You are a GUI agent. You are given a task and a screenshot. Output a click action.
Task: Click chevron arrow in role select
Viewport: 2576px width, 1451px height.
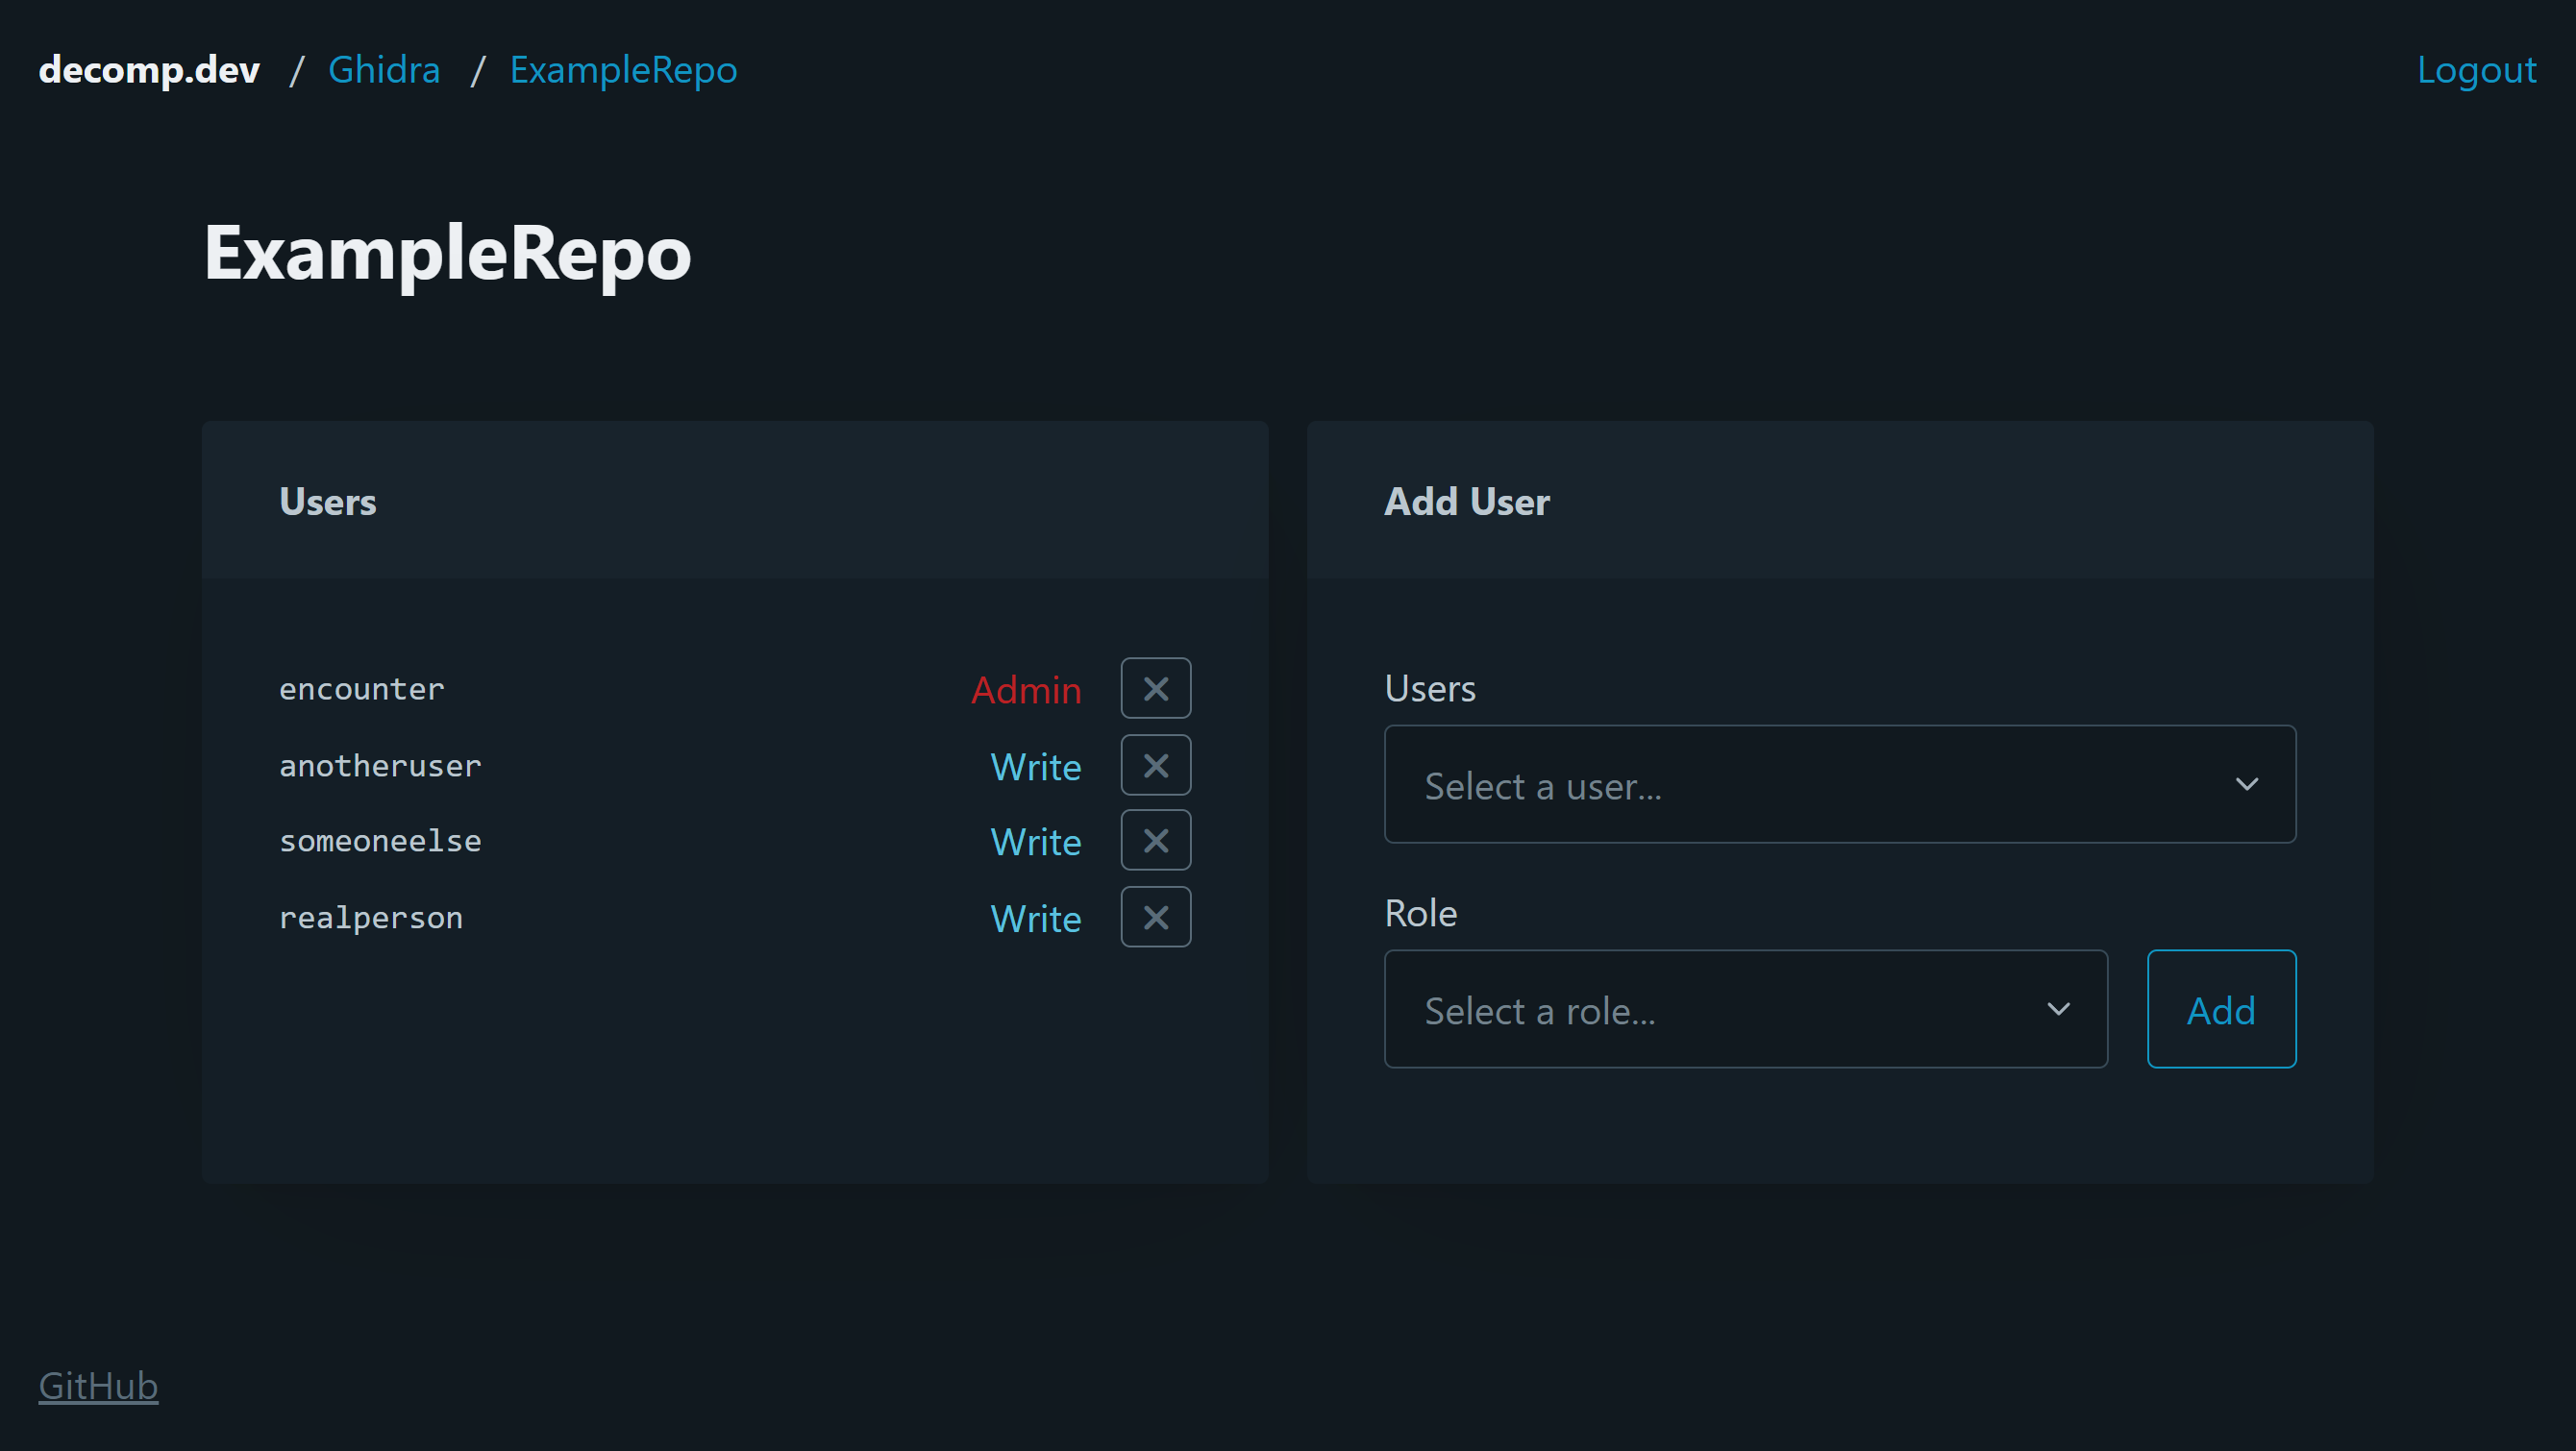tap(2058, 1009)
